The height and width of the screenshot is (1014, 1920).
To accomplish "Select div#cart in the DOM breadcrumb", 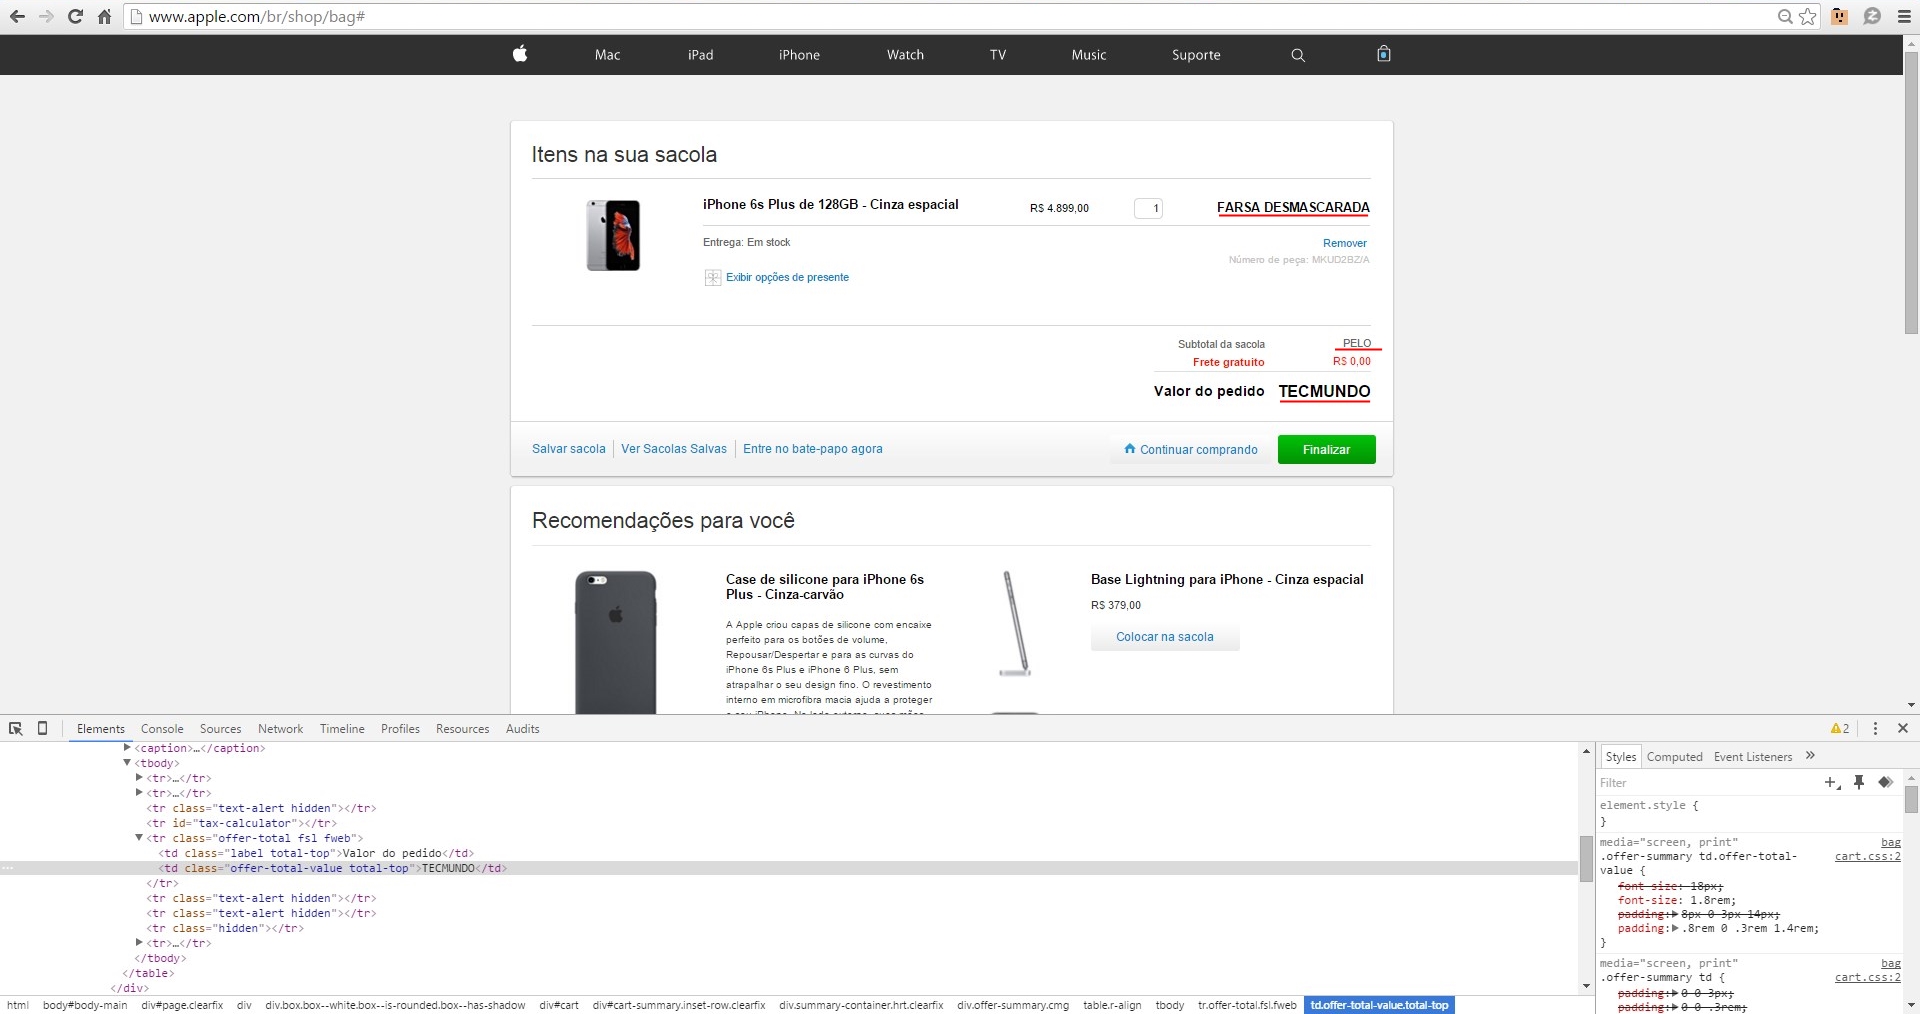I will coord(558,1005).
